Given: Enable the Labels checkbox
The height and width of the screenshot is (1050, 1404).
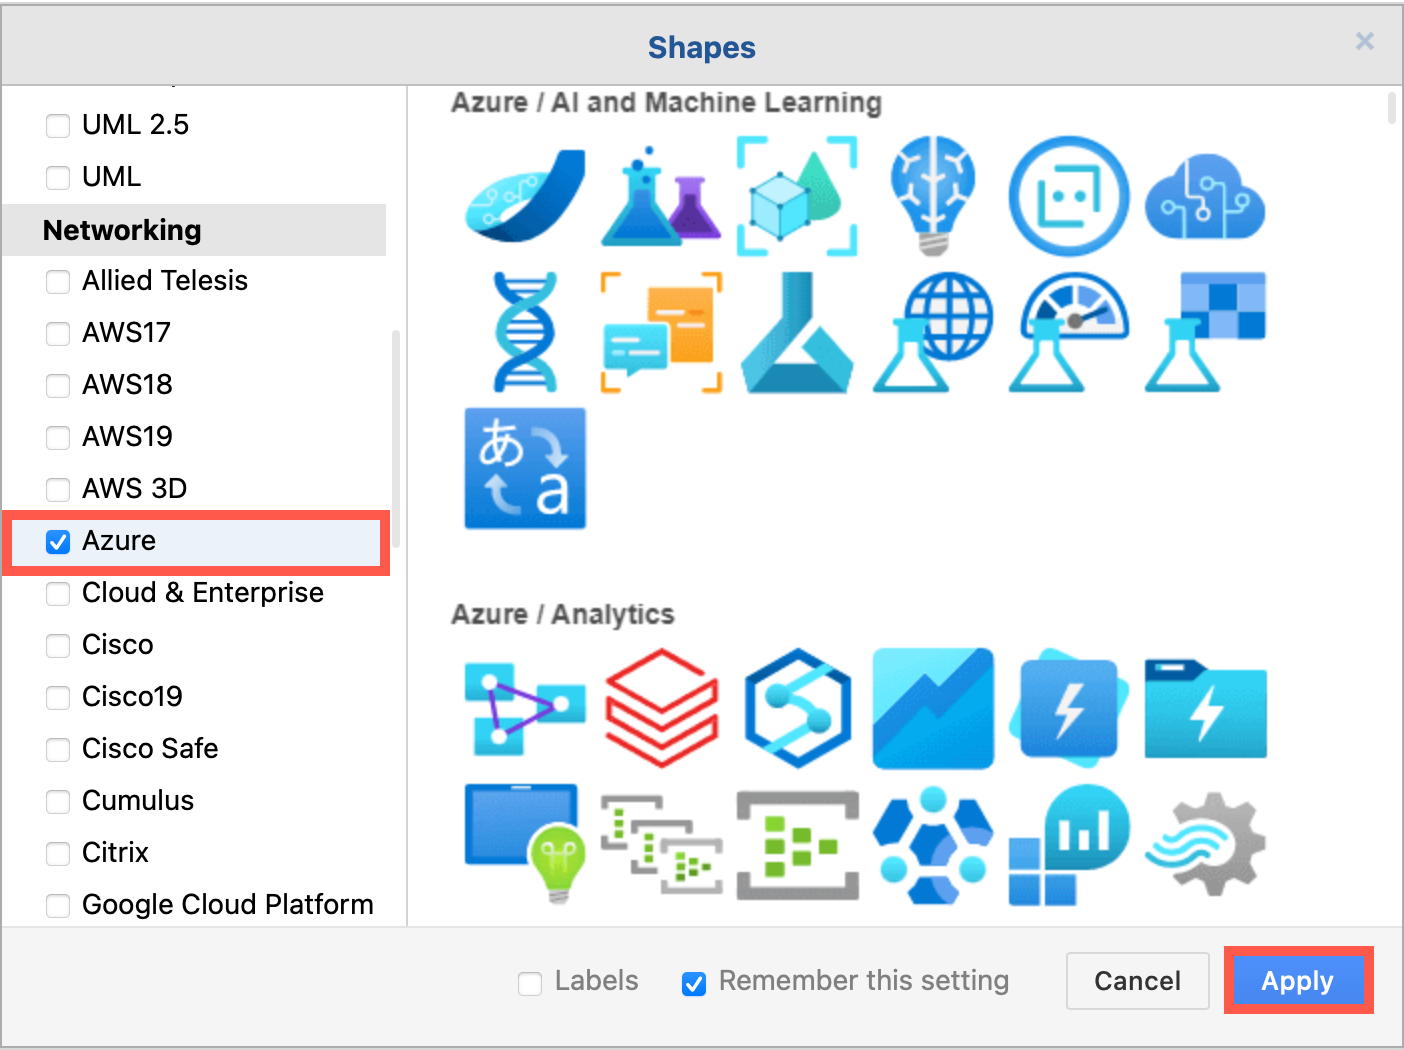Looking at the screenshot, I should pyautogui.click(x=530, y=982).
